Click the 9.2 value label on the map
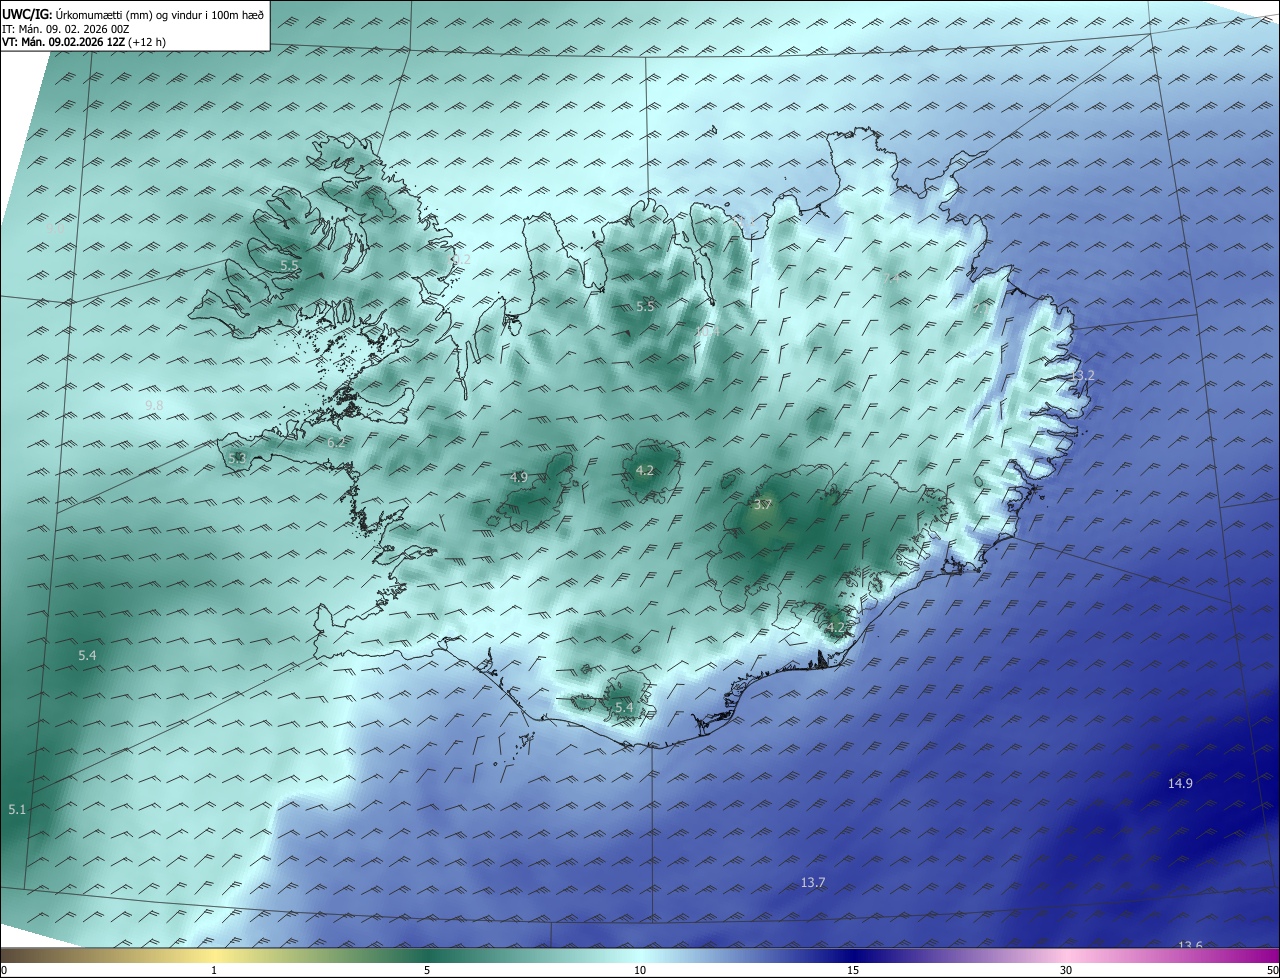The width and height of the screenshot is (1280, 978). [461, 259]
